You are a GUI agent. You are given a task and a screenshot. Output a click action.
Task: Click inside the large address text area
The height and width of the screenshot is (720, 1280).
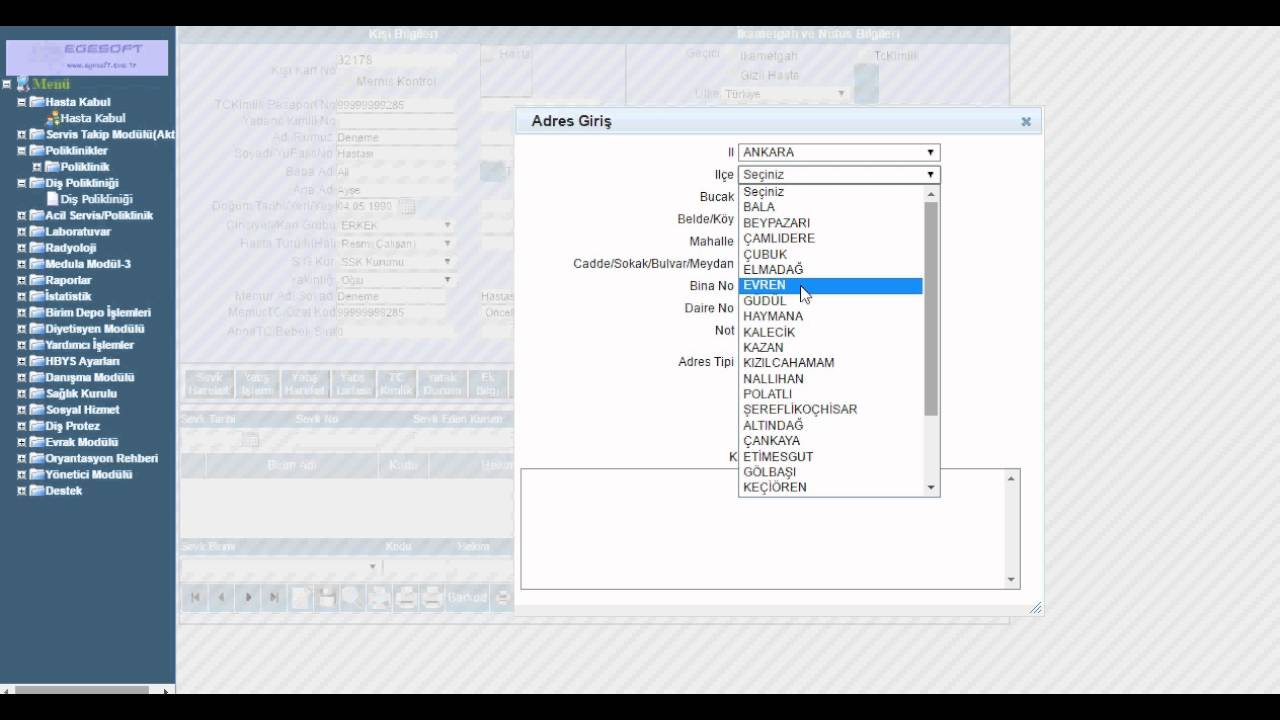[x=762, y=529]
